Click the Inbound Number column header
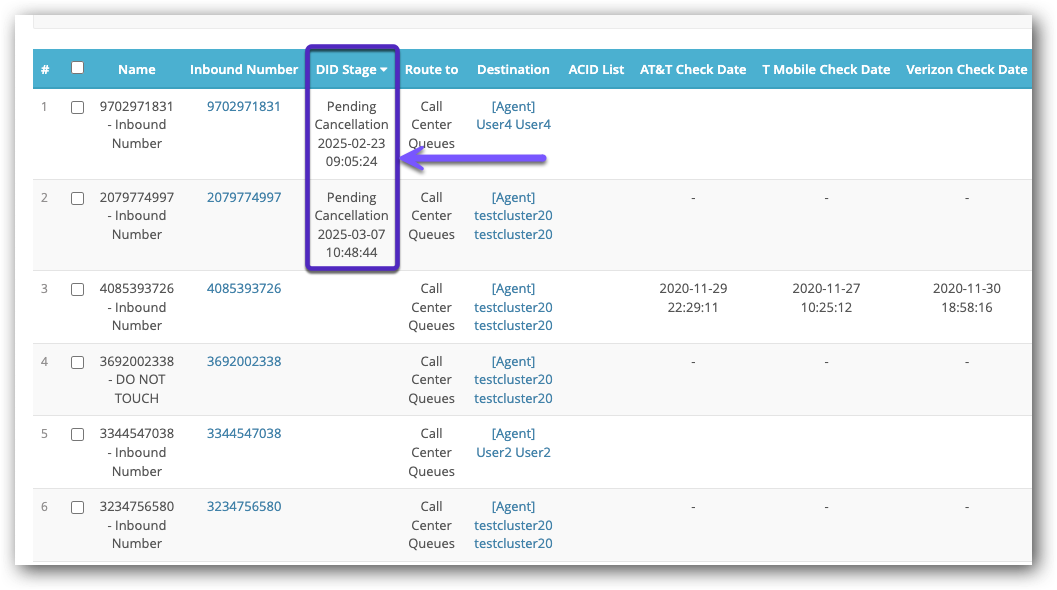This screenshot has width=1057, height=590. (244, 70)
